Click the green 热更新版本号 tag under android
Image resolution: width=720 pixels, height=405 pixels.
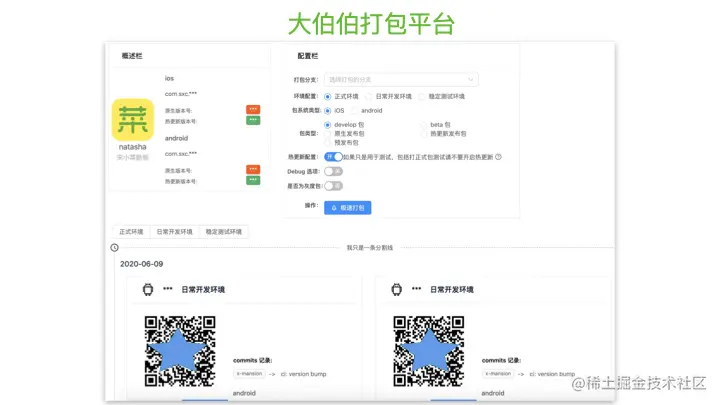click(253, 180)
